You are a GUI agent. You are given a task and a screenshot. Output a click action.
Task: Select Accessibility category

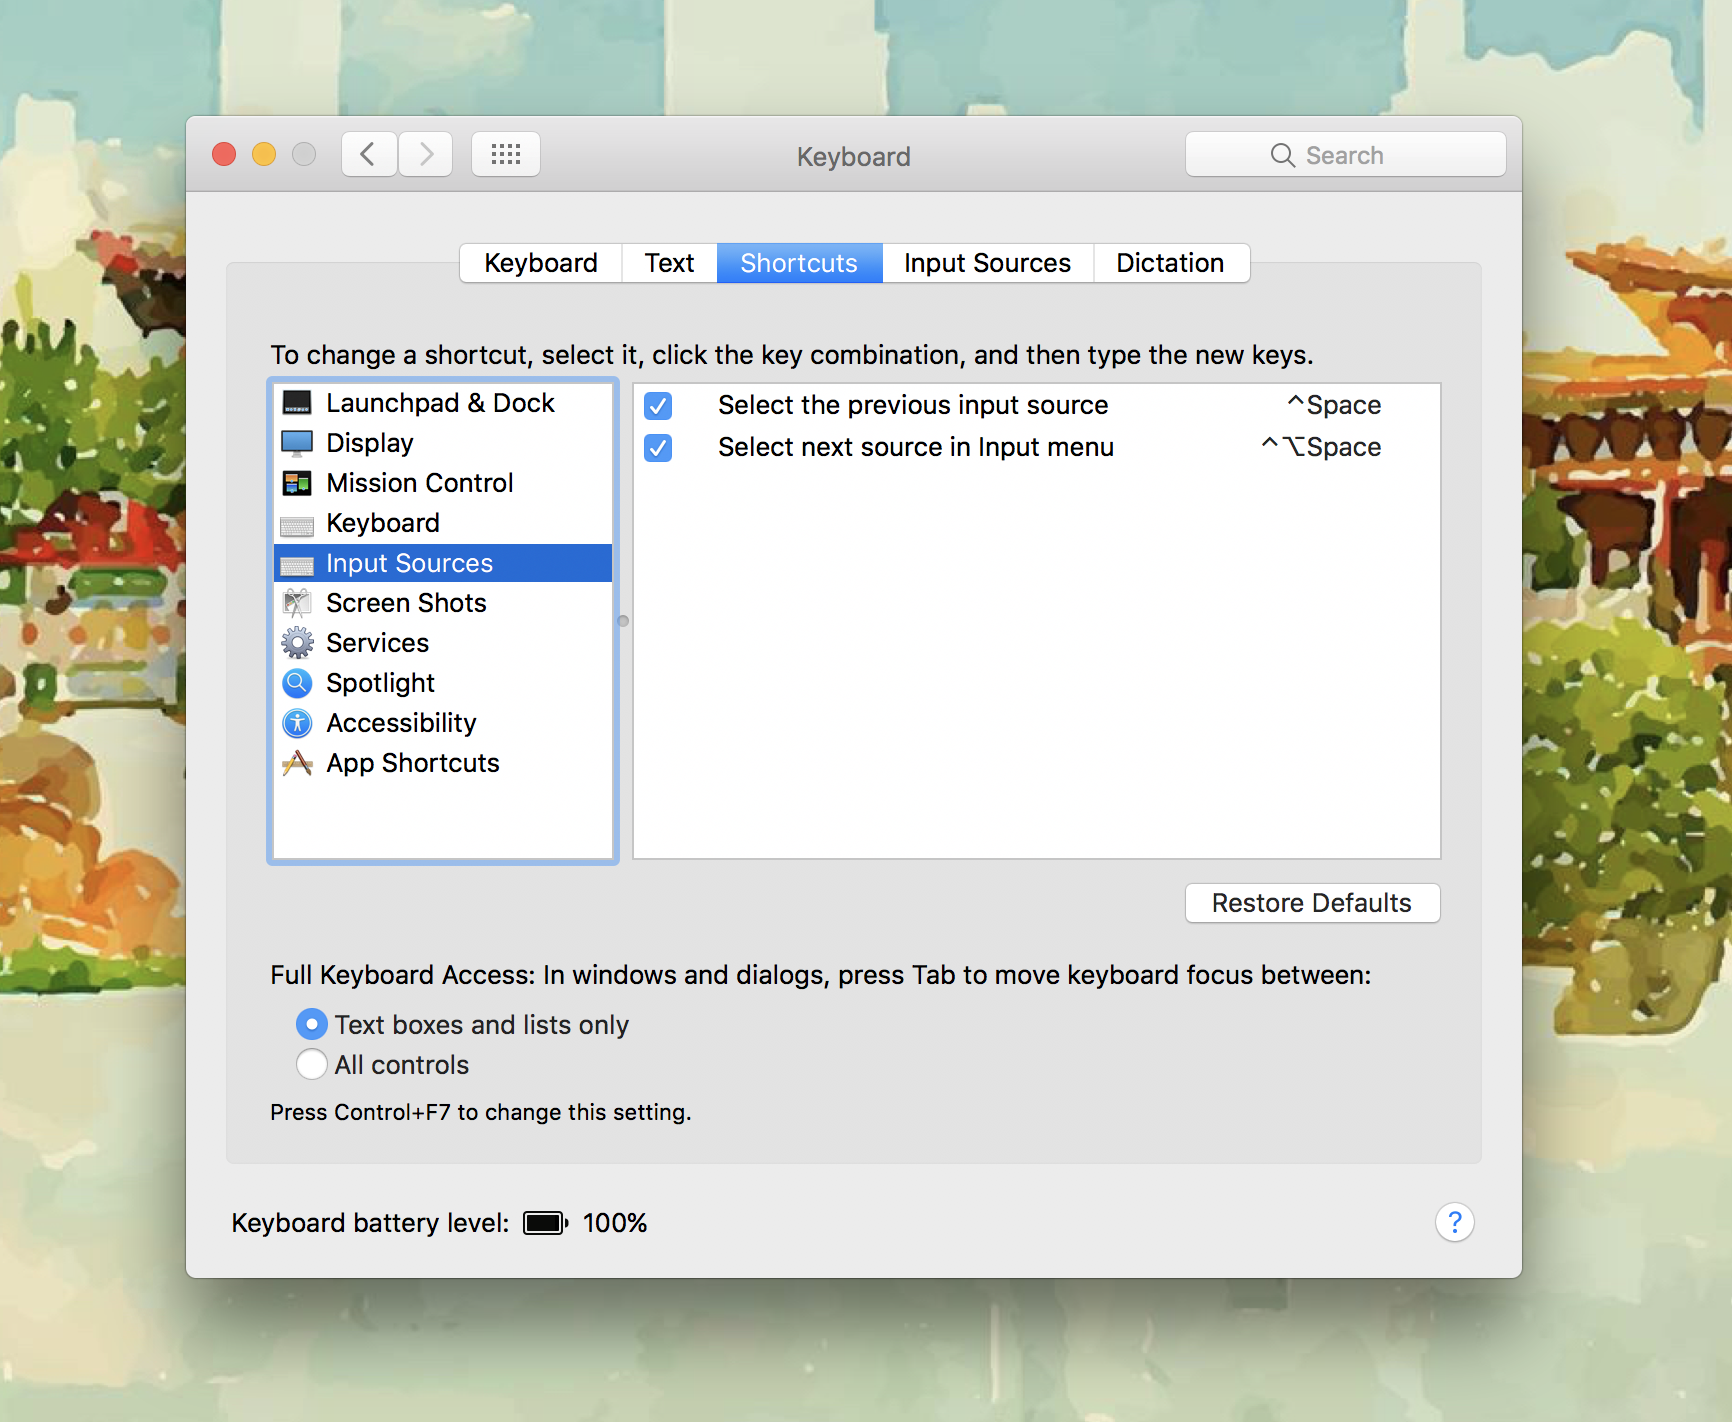[x=443, y=723]
